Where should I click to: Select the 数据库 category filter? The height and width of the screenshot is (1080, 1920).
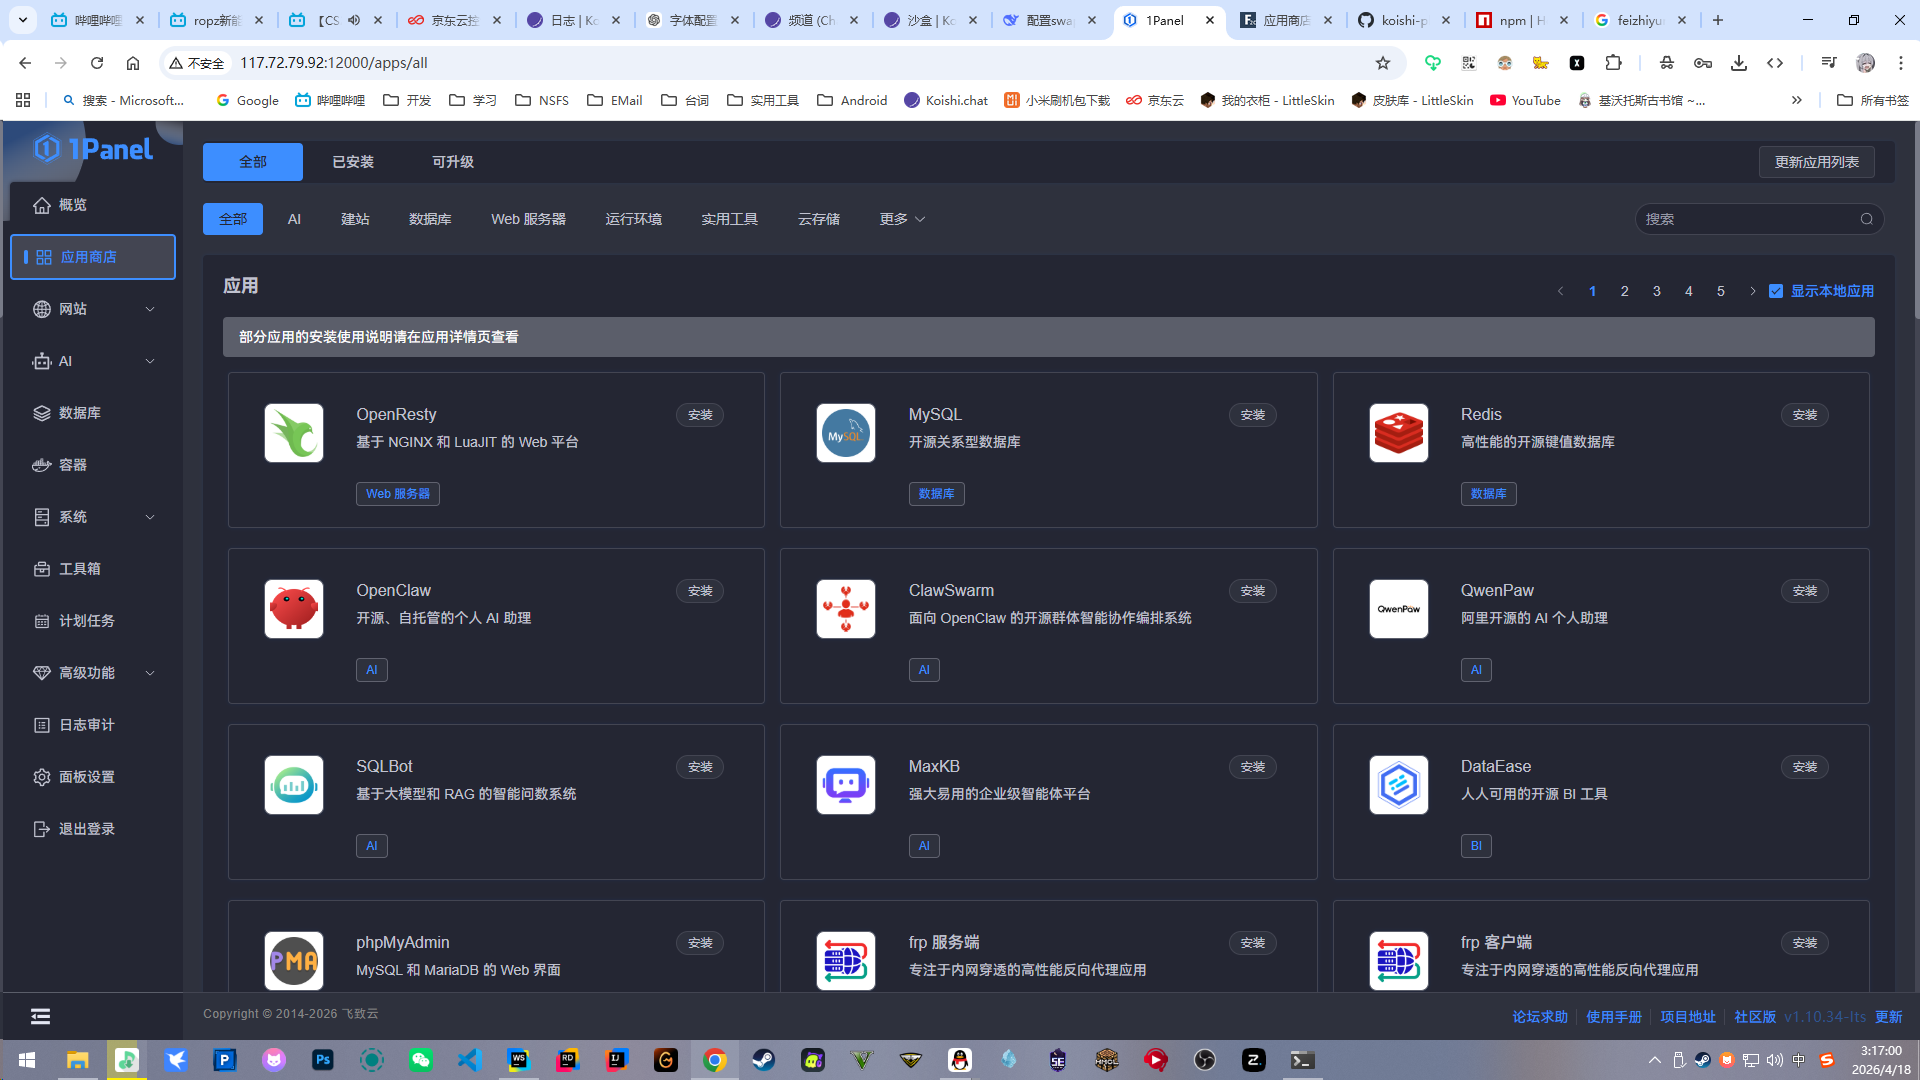[430, 219]
